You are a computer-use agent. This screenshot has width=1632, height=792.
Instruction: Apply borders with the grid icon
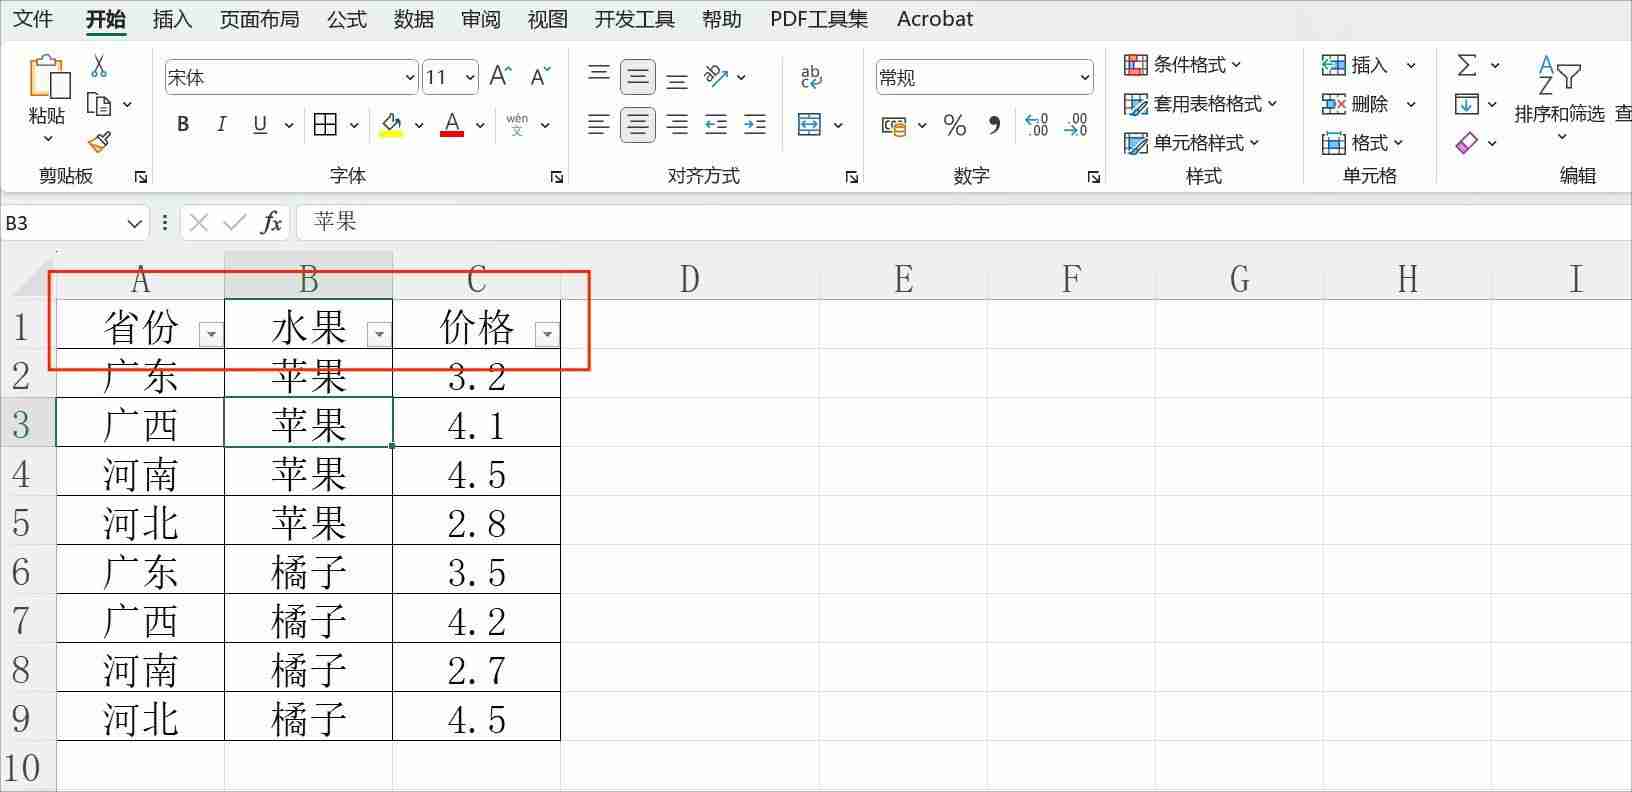tap(325, 124)
